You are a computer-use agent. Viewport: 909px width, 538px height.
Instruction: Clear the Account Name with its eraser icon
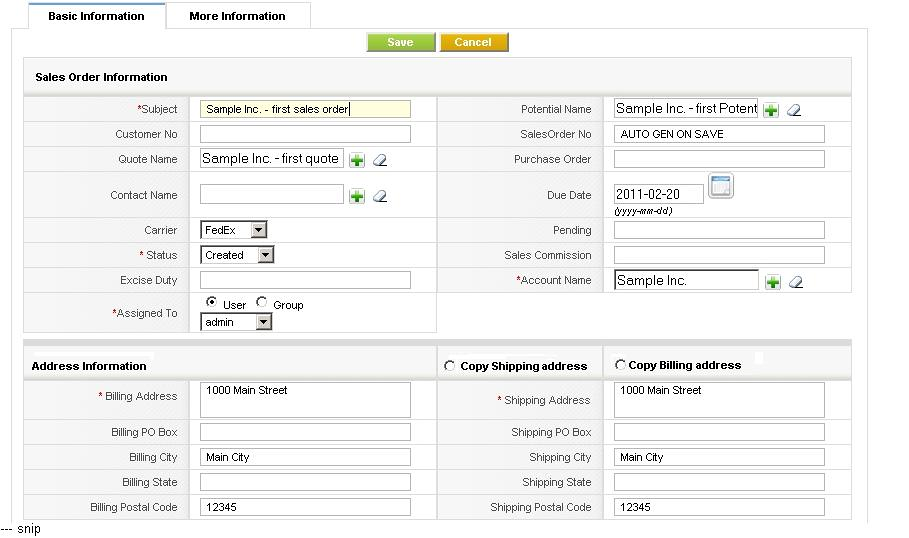[x=796, y=282]
